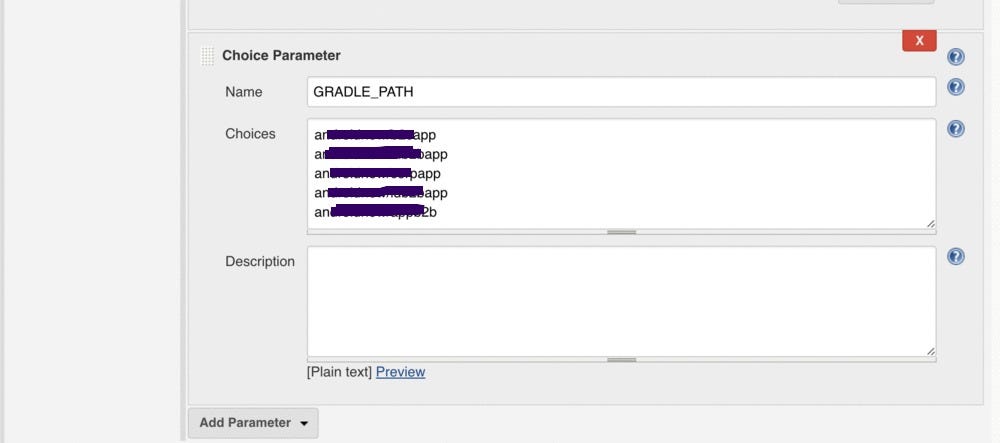
Task: Click the GRADLE_PATH name input field
Action: tap(621, 92)
